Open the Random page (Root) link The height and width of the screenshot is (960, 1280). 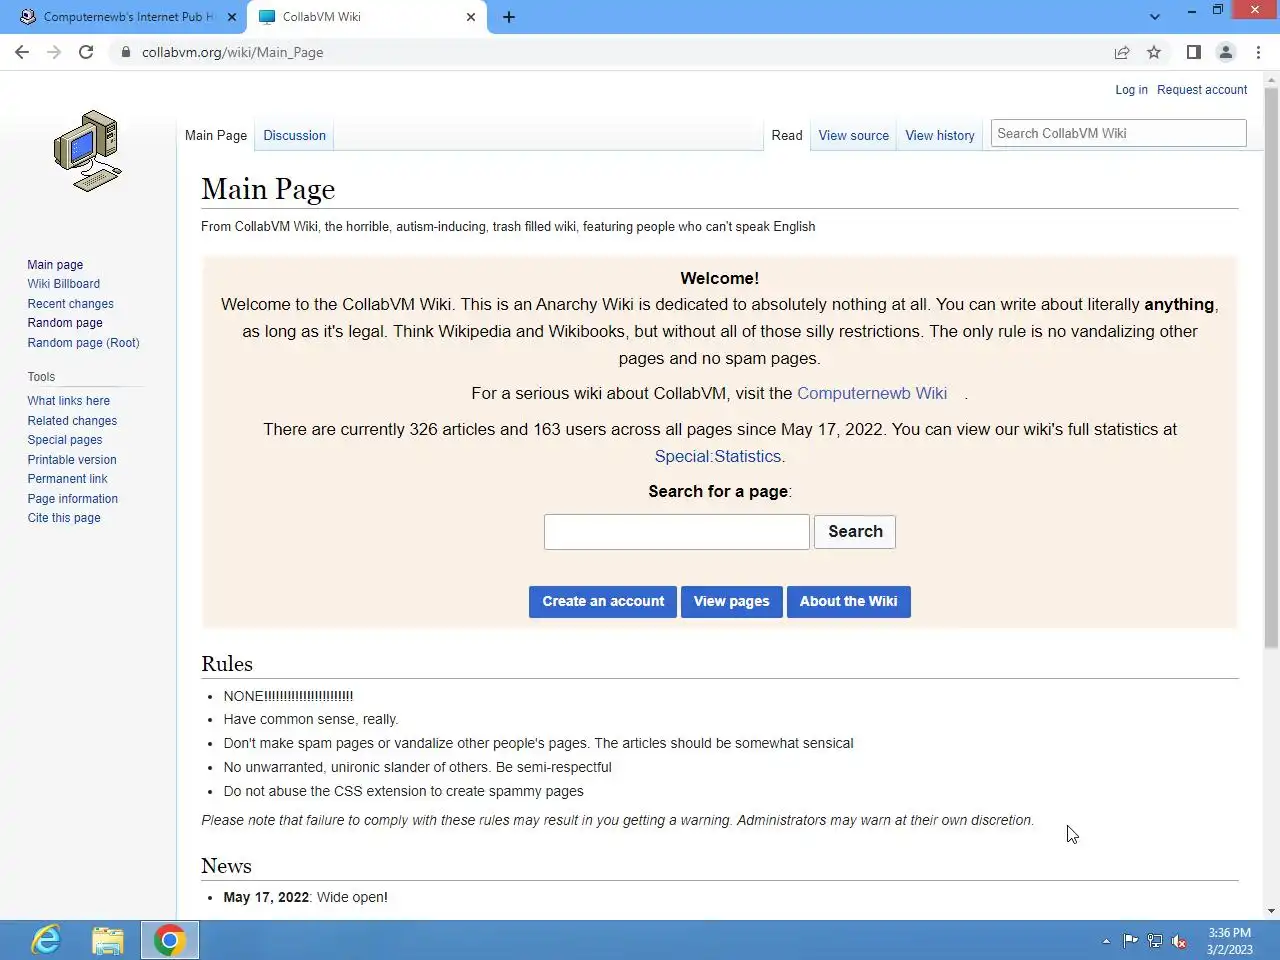click(84, 343)
